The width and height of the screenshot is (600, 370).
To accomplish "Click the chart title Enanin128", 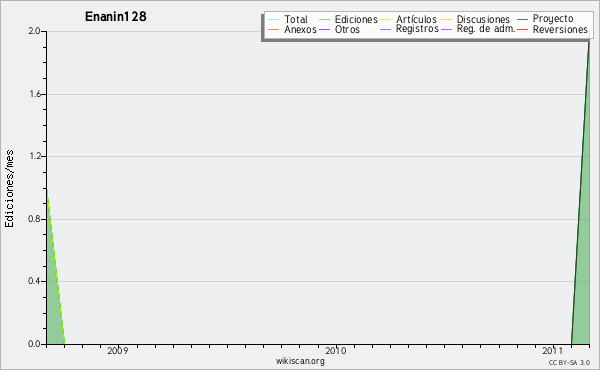I will pyautogui.click(x=116, y=16).
